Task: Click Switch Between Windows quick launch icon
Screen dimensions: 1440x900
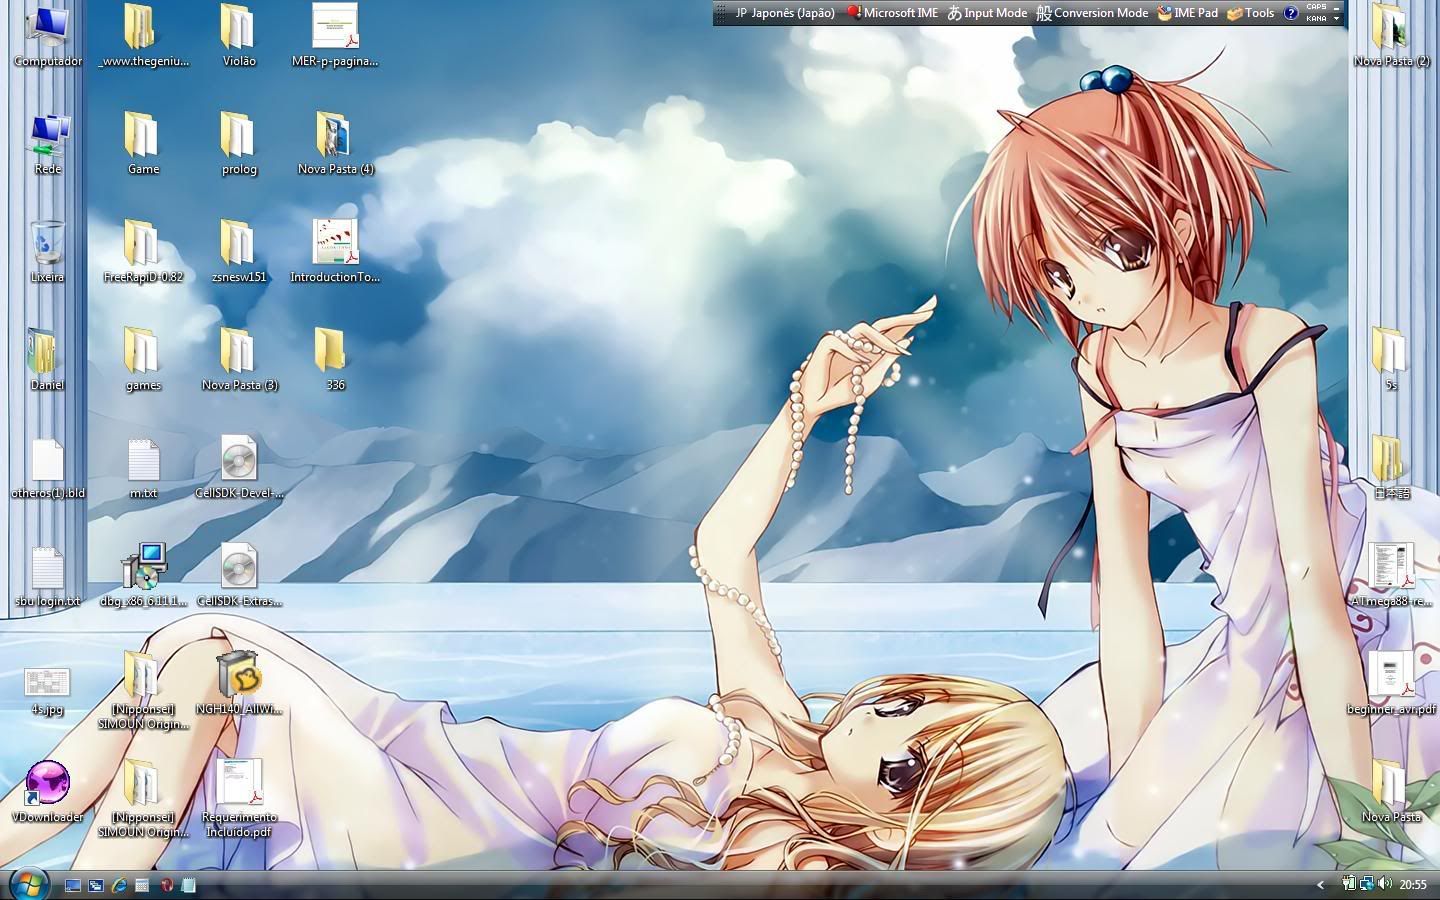Action: 96,885
